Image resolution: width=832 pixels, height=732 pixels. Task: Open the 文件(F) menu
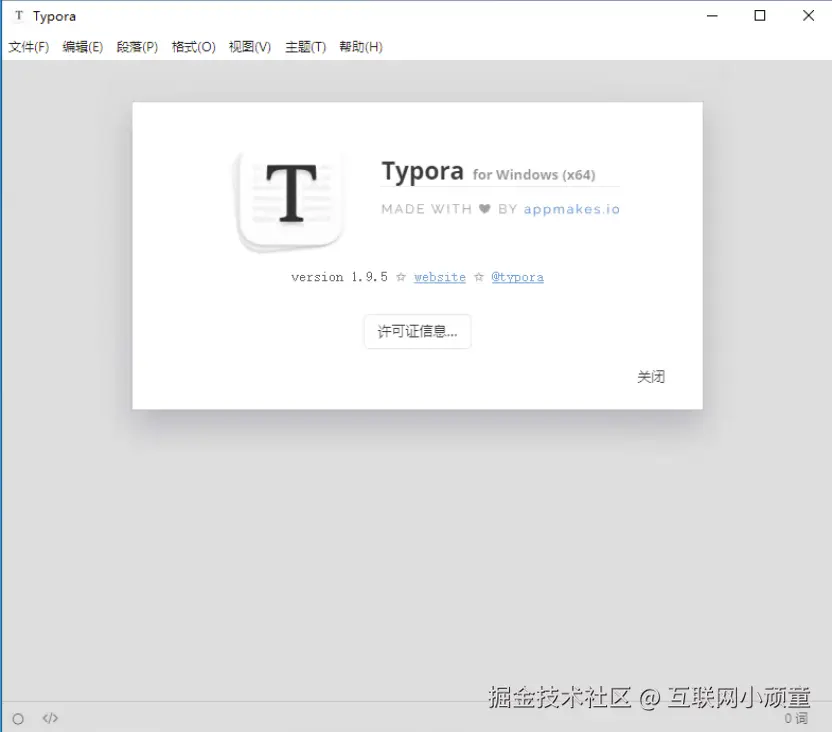29,47
